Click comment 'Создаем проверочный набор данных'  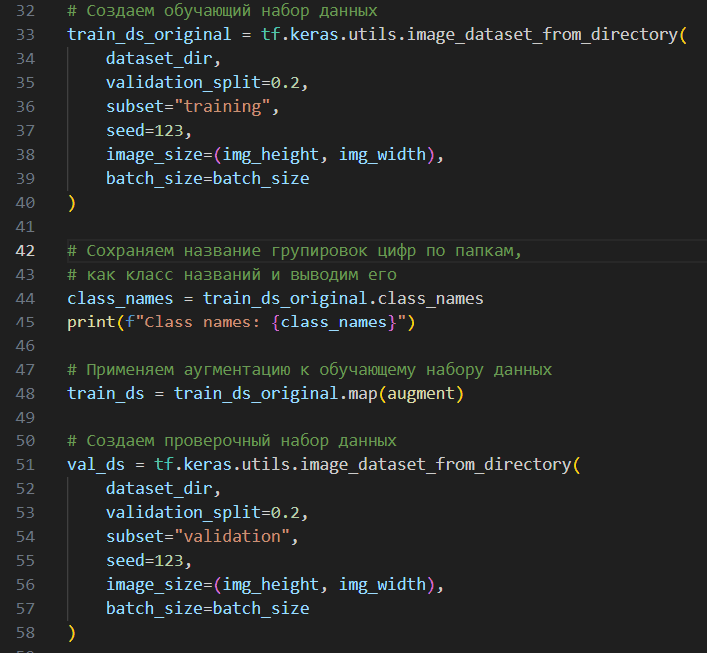[x=232, y=441]
